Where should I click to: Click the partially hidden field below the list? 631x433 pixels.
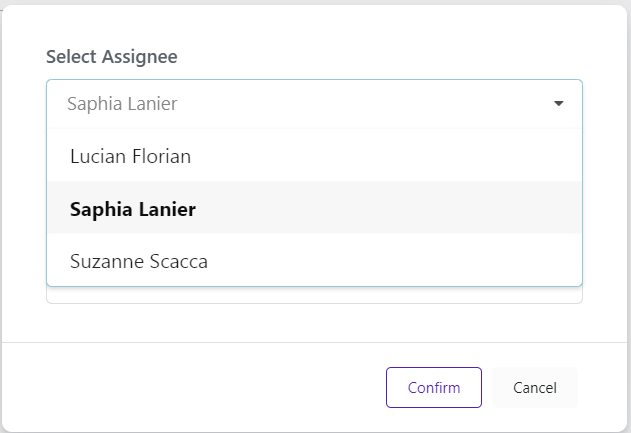click(x=314, y=295)
